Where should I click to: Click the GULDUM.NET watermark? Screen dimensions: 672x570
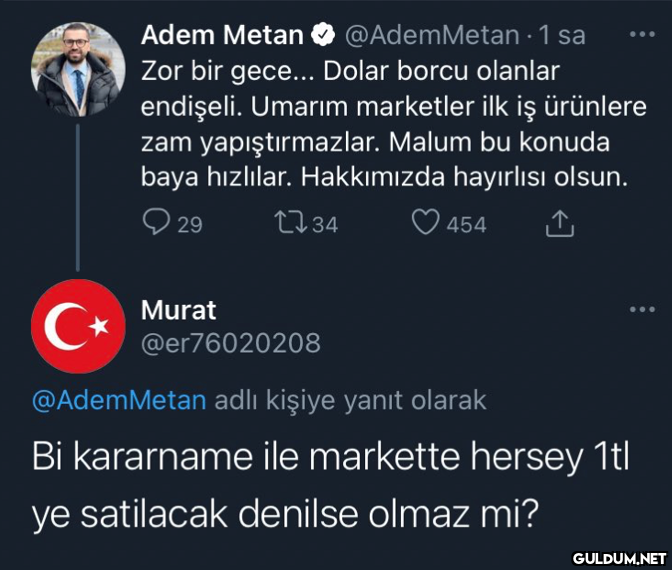click(619, 558)
